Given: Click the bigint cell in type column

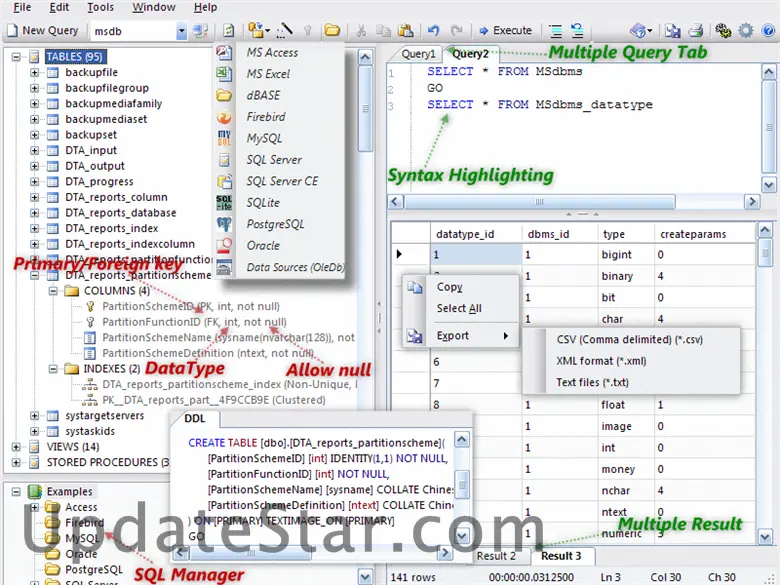Looking at the screenshot, I should point(626,255).
